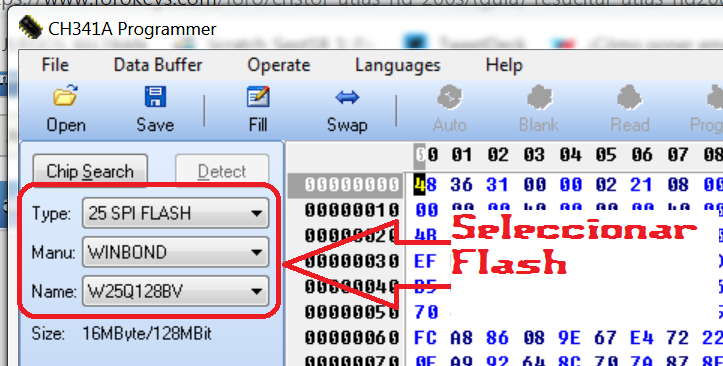Image resolution: width=723 pixels, height=366 pixels.
Task: Click the greyed Auto chip icon
Action: coord(450,97)
